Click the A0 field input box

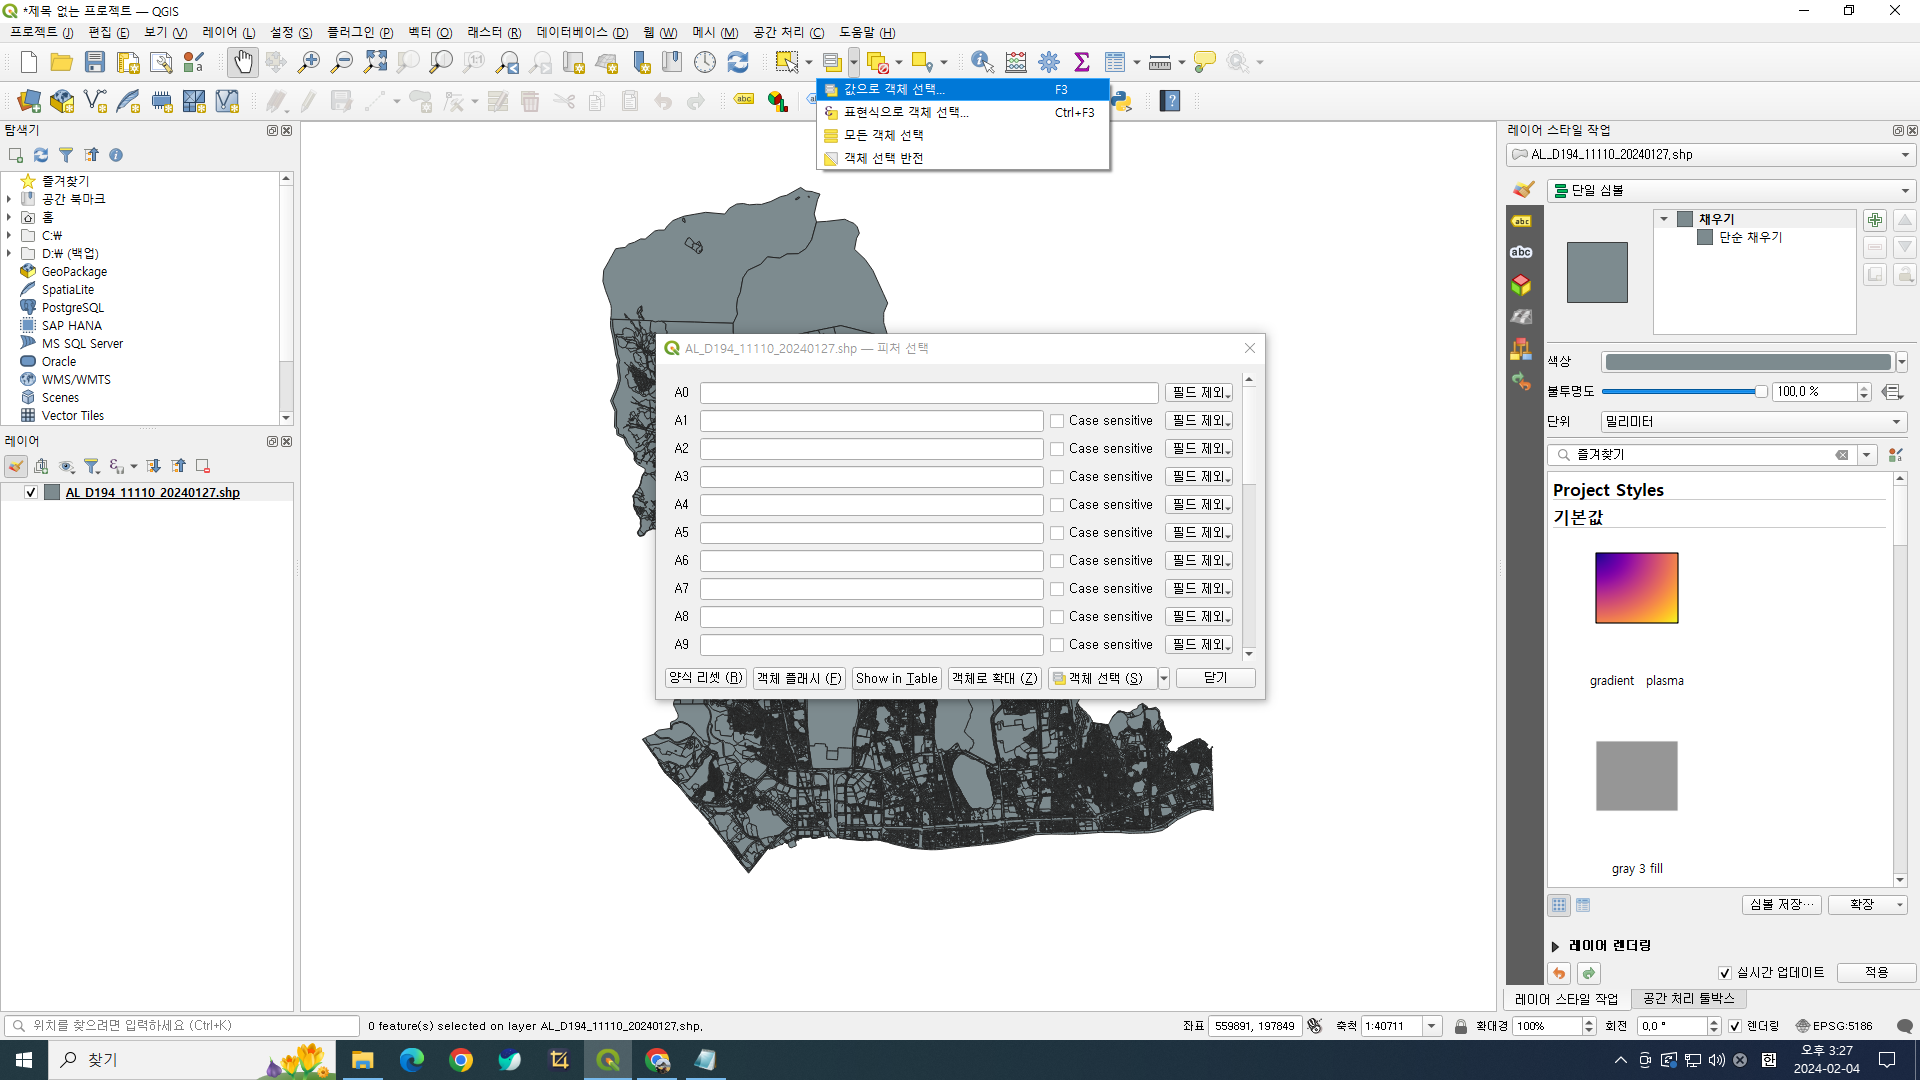tap(928, 393)
